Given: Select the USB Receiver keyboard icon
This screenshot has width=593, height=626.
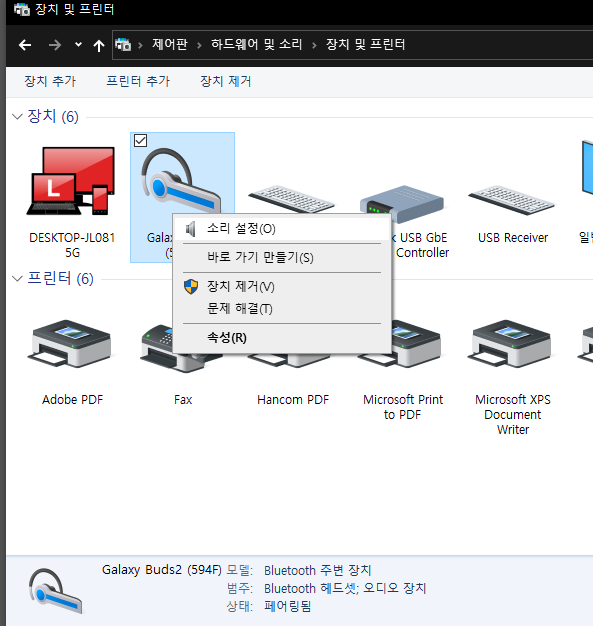Looking at the screenshot, I should [512, 200].
